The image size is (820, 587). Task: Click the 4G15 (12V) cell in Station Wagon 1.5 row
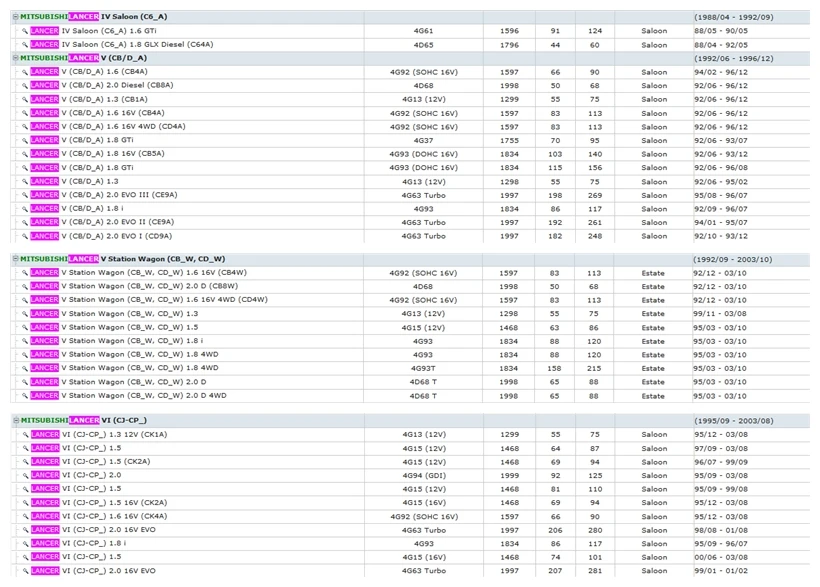tap(423, 328)
